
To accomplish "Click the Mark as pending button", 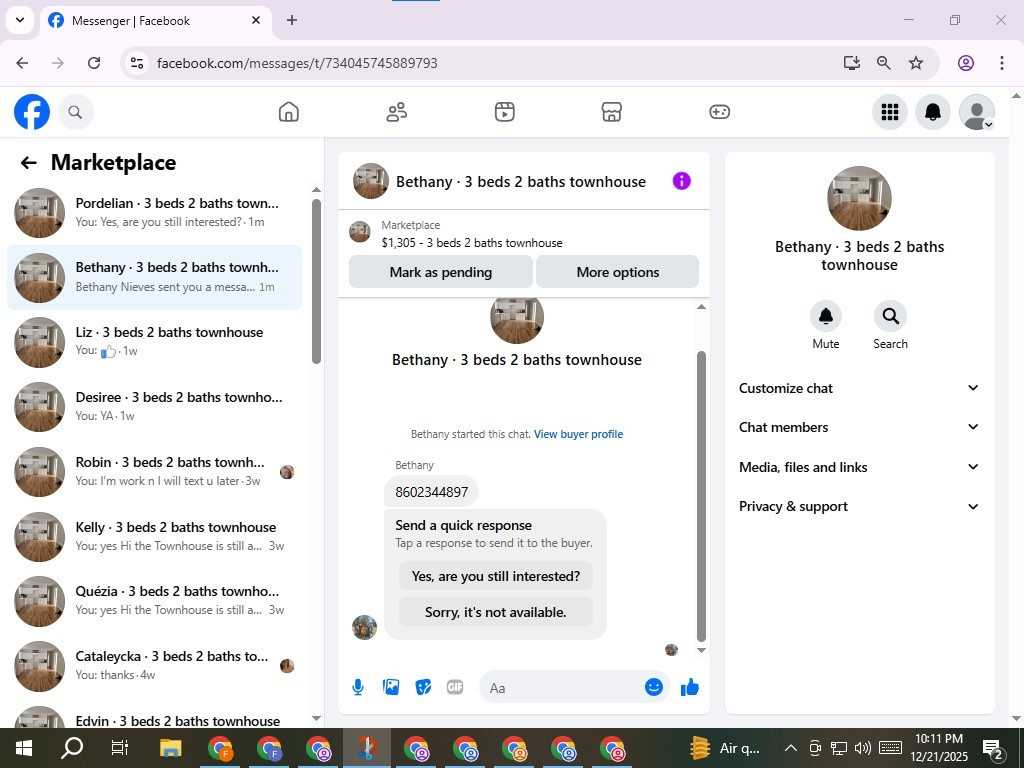I will 441,272.
